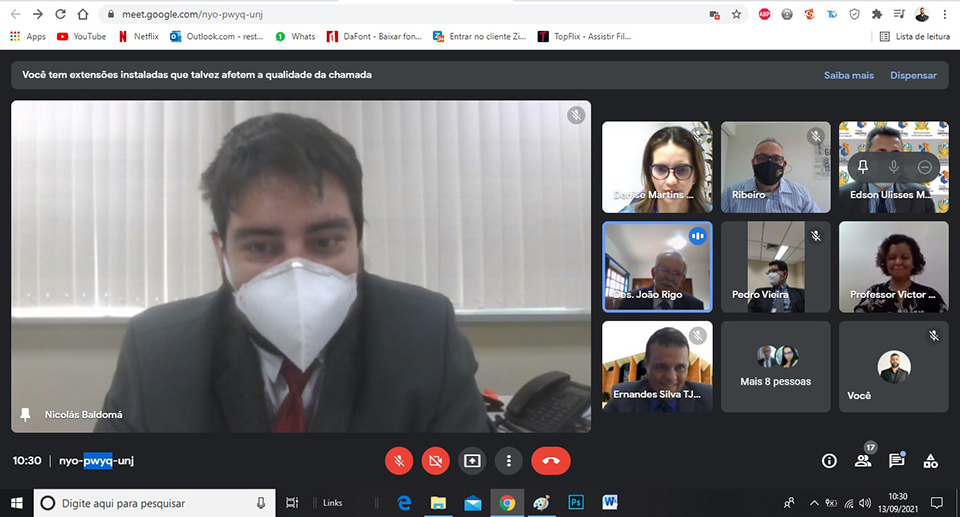Open more options three-dot menu
Screen dimensions: 960x517
pos(509,461)
